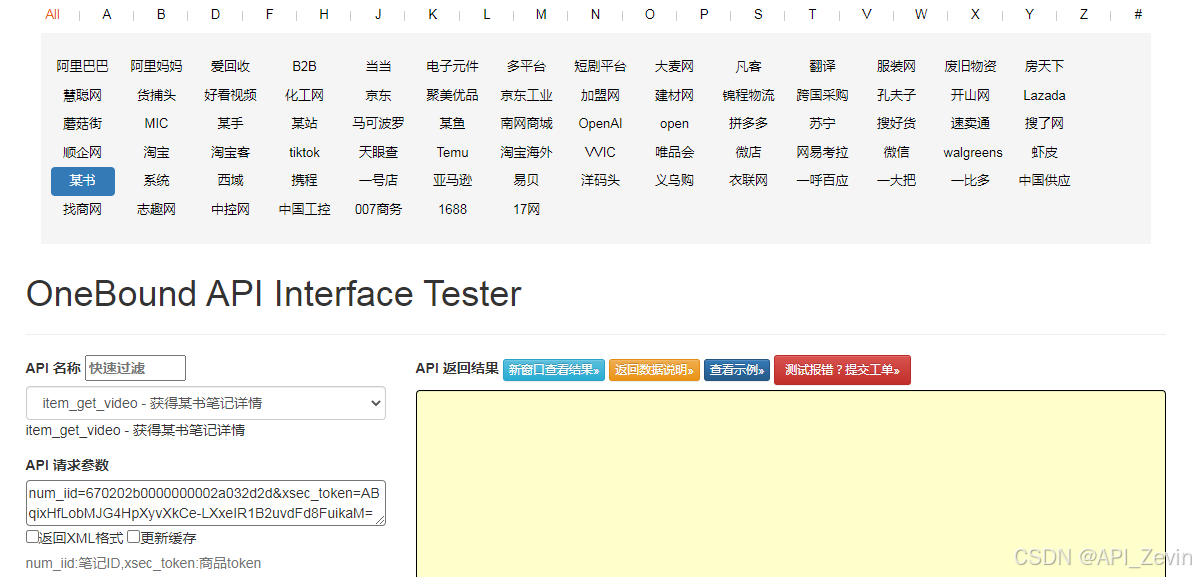Select the highlighted 某书 platform button
Viewport: 1196px width, 577px height.
82,181
